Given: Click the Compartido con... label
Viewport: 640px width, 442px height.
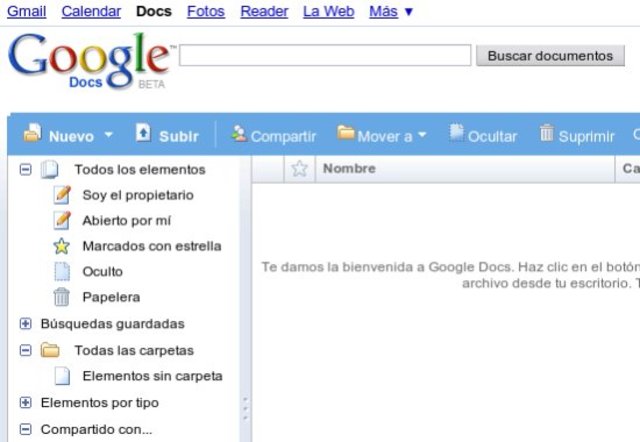Looking at the screenshot, I should 96,429.
